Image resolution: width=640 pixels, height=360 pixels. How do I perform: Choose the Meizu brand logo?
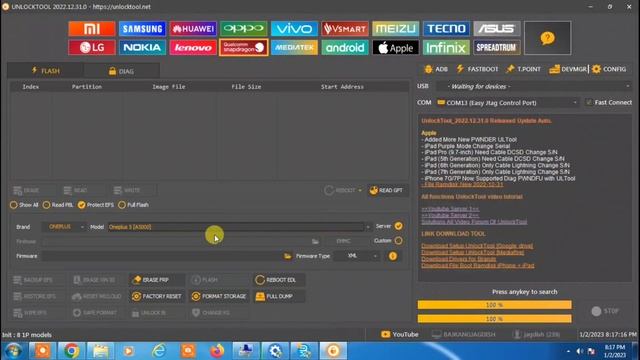(396, 29)
